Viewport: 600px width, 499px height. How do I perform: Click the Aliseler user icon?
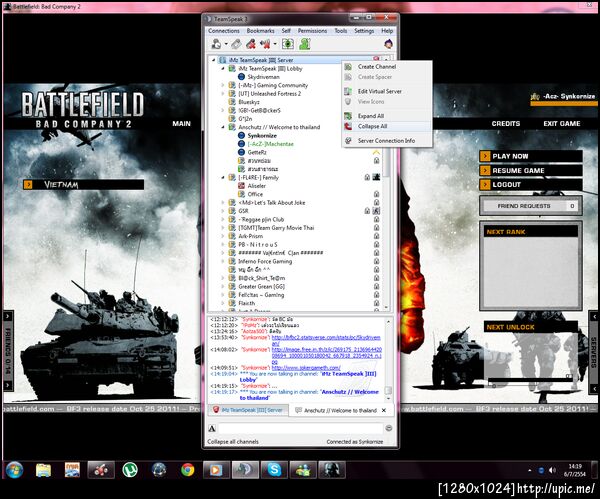(x=241, y=186)
